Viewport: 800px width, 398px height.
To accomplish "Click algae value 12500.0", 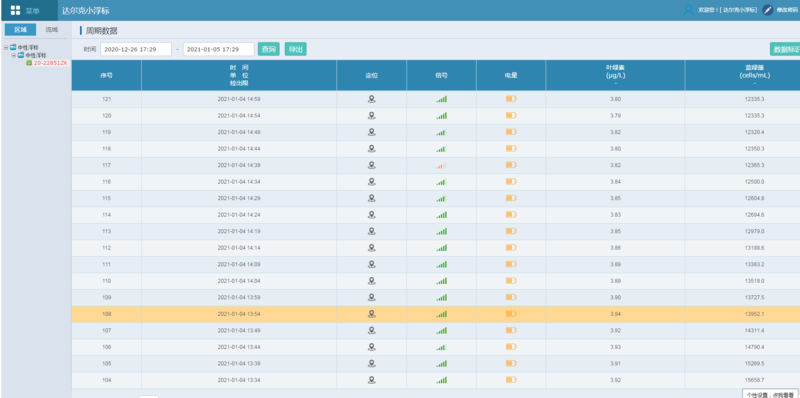I will [755, 182].
